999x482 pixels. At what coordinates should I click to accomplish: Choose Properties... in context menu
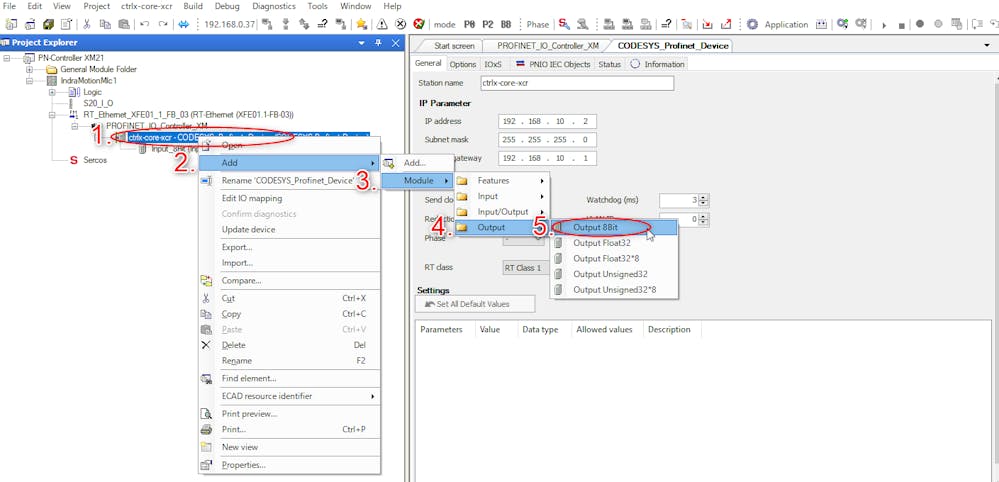[x=291, y=465]
